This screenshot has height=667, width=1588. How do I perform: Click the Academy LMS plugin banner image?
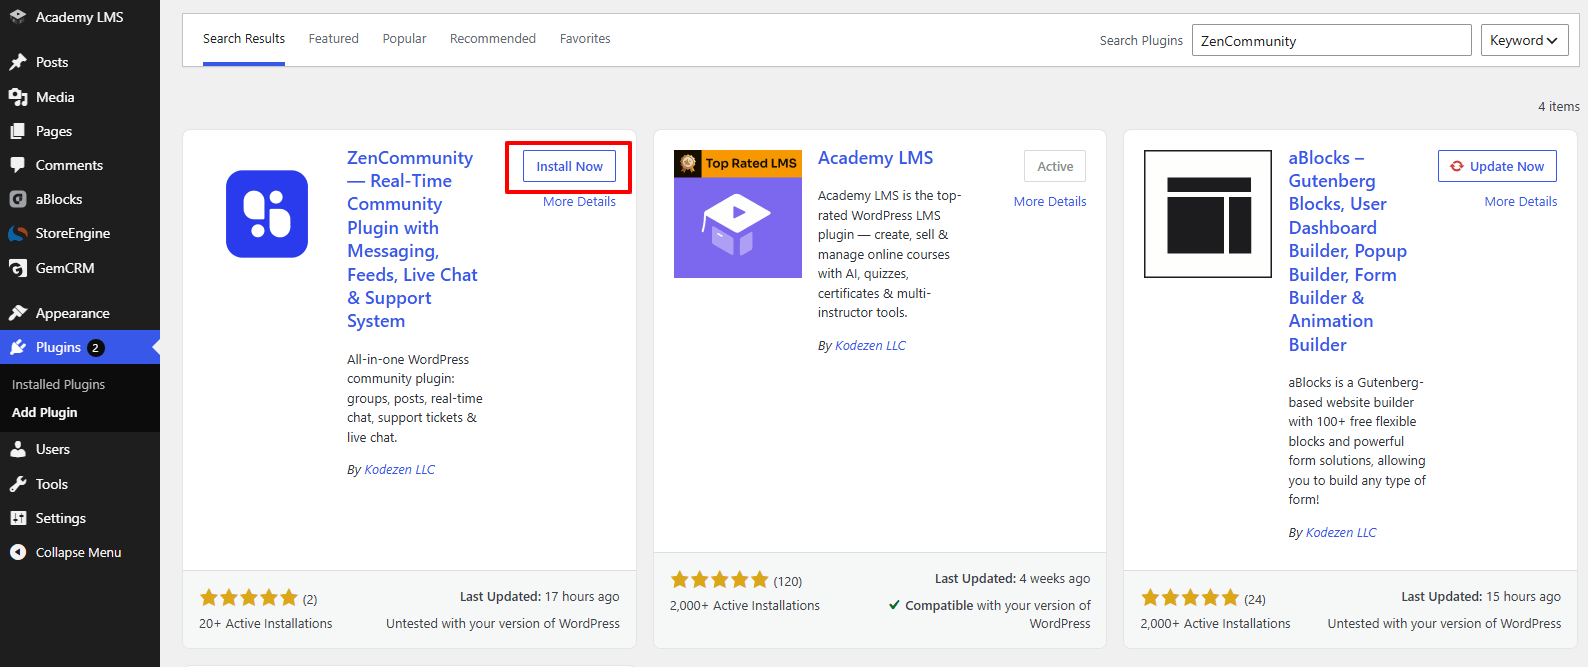pos(738,214)
